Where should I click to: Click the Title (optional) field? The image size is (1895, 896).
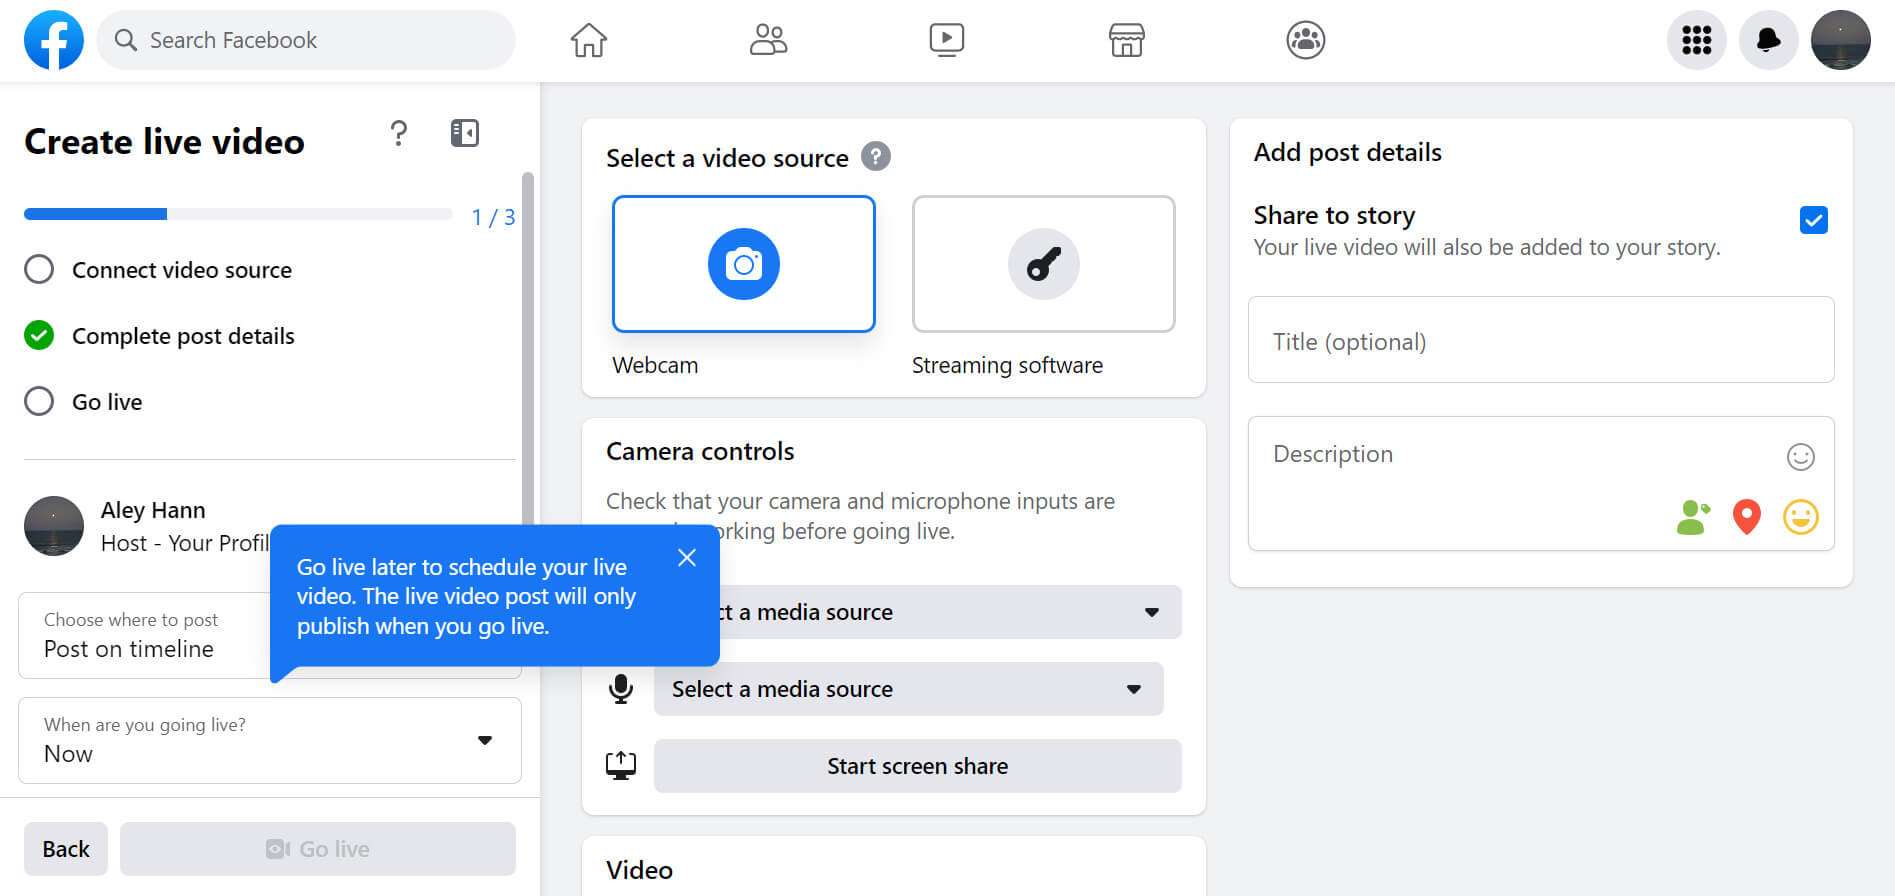coord(1541,340)
